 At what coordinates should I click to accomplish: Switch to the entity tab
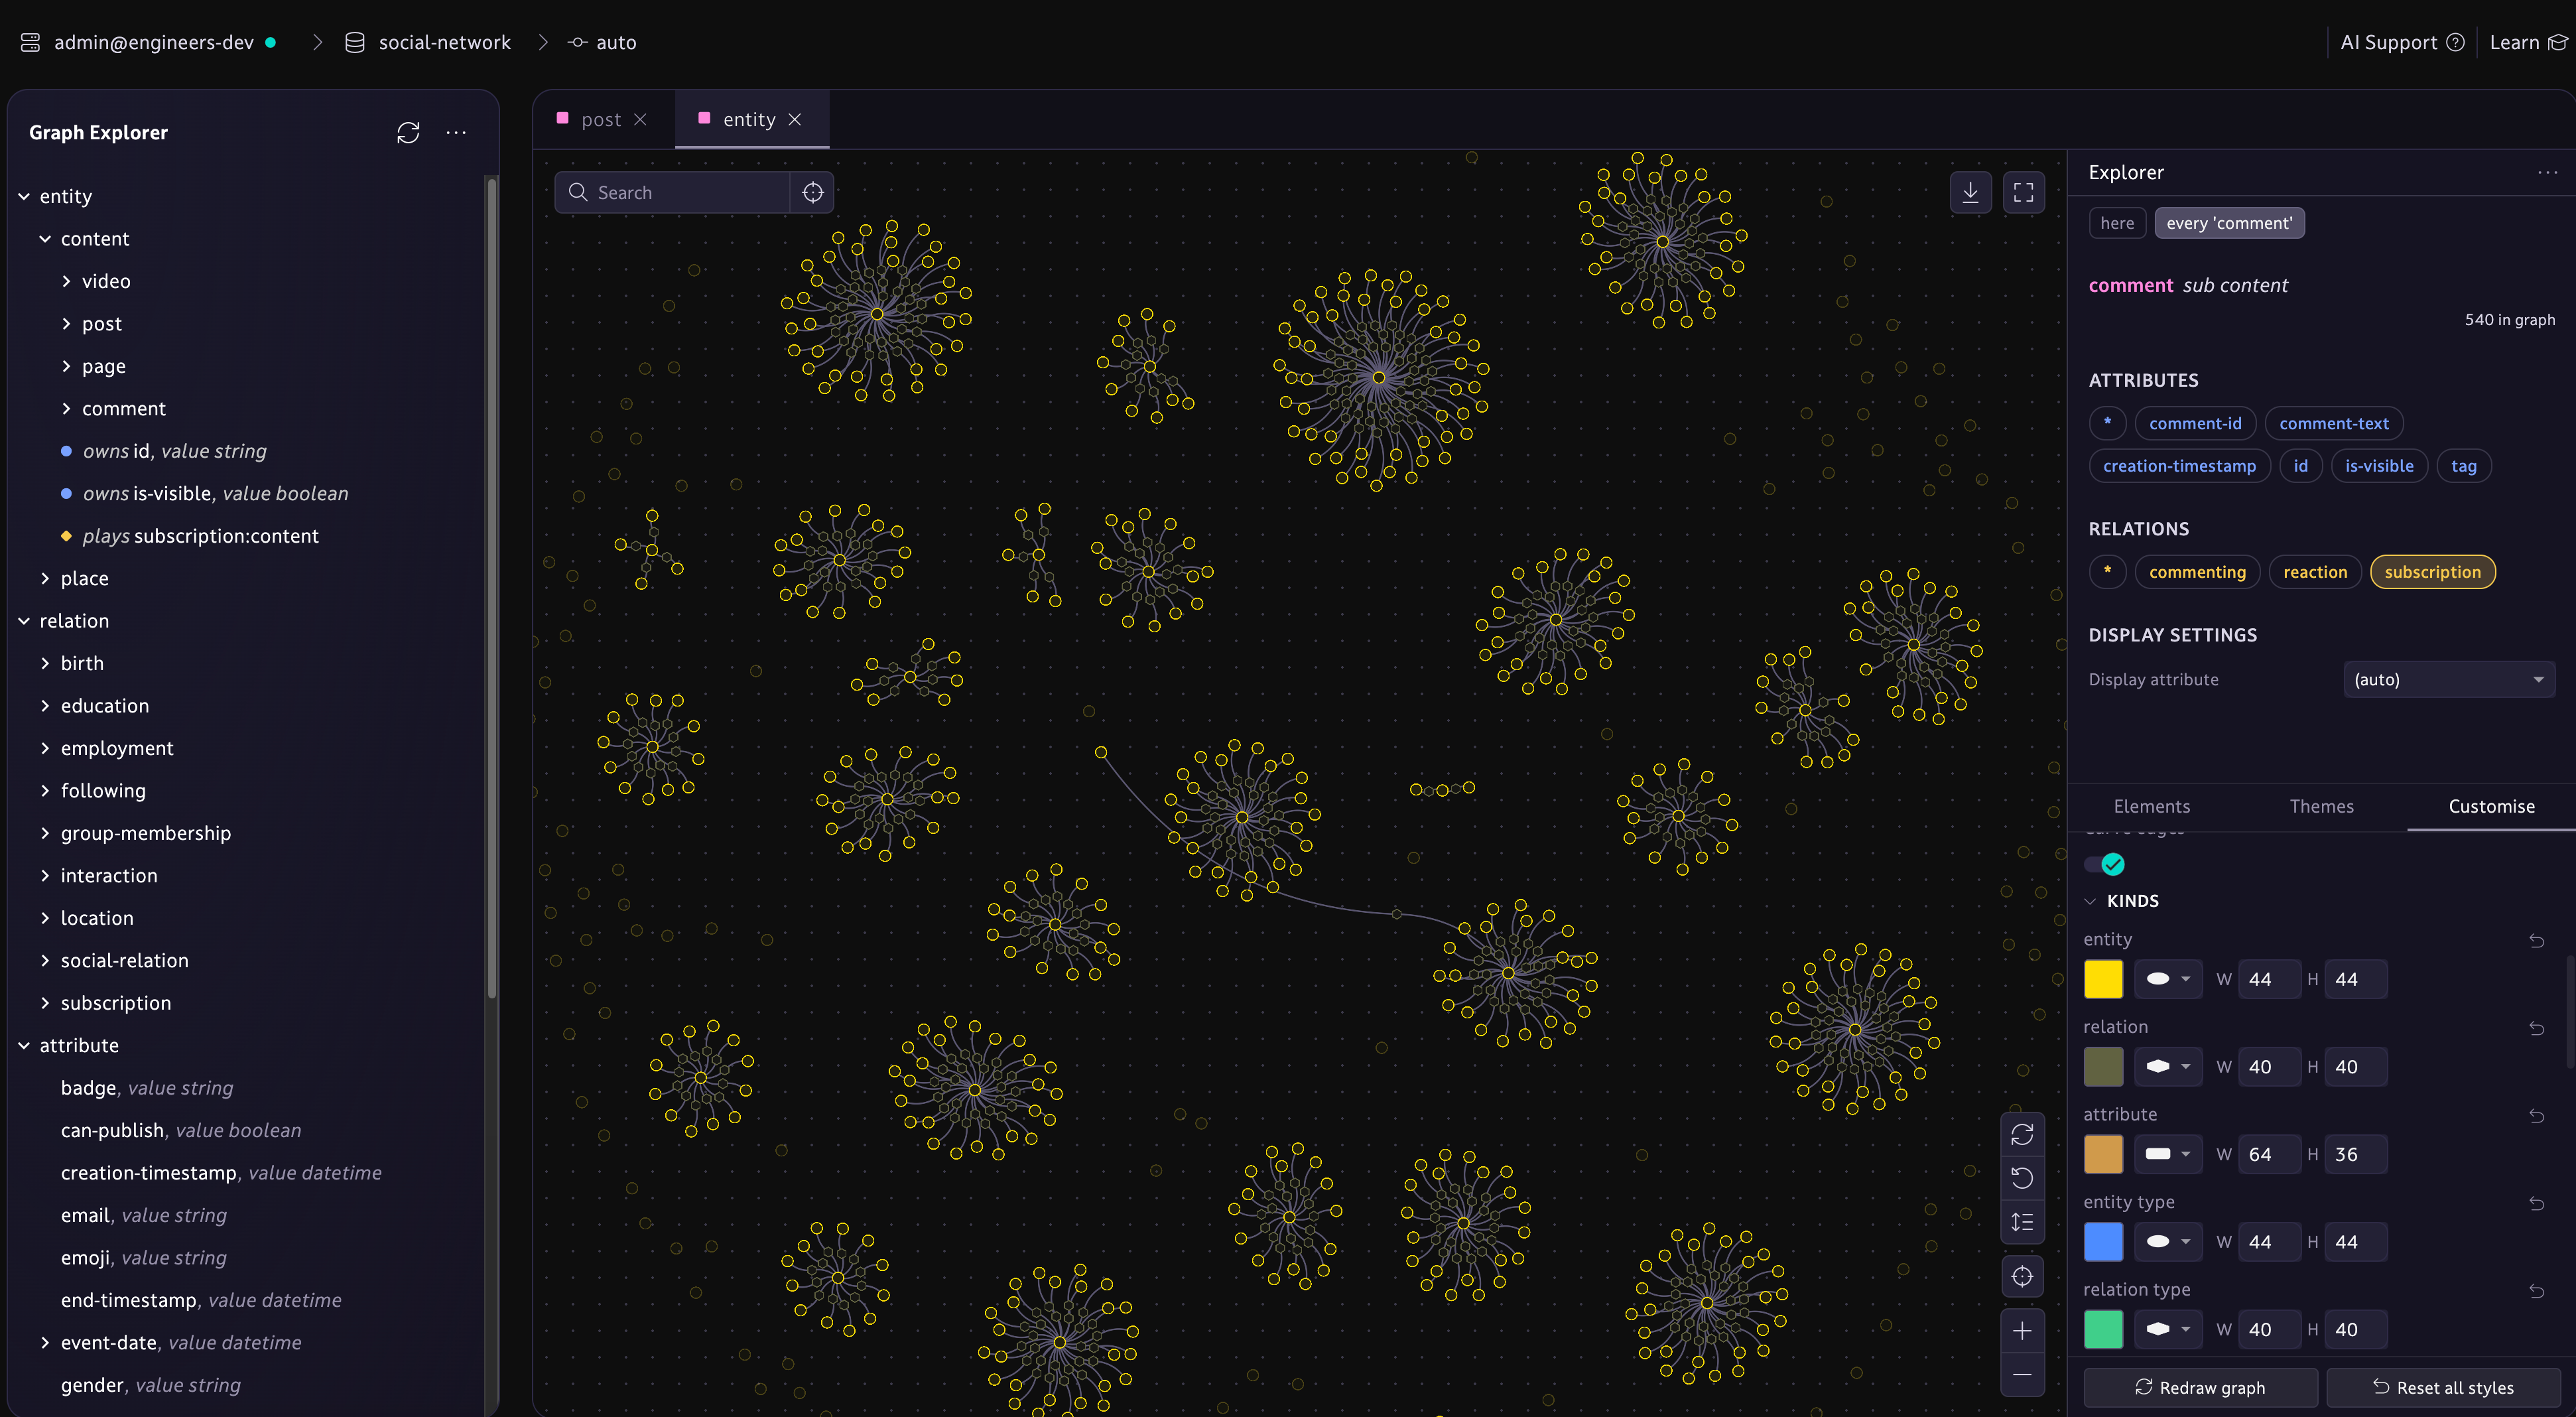point(749,120)
